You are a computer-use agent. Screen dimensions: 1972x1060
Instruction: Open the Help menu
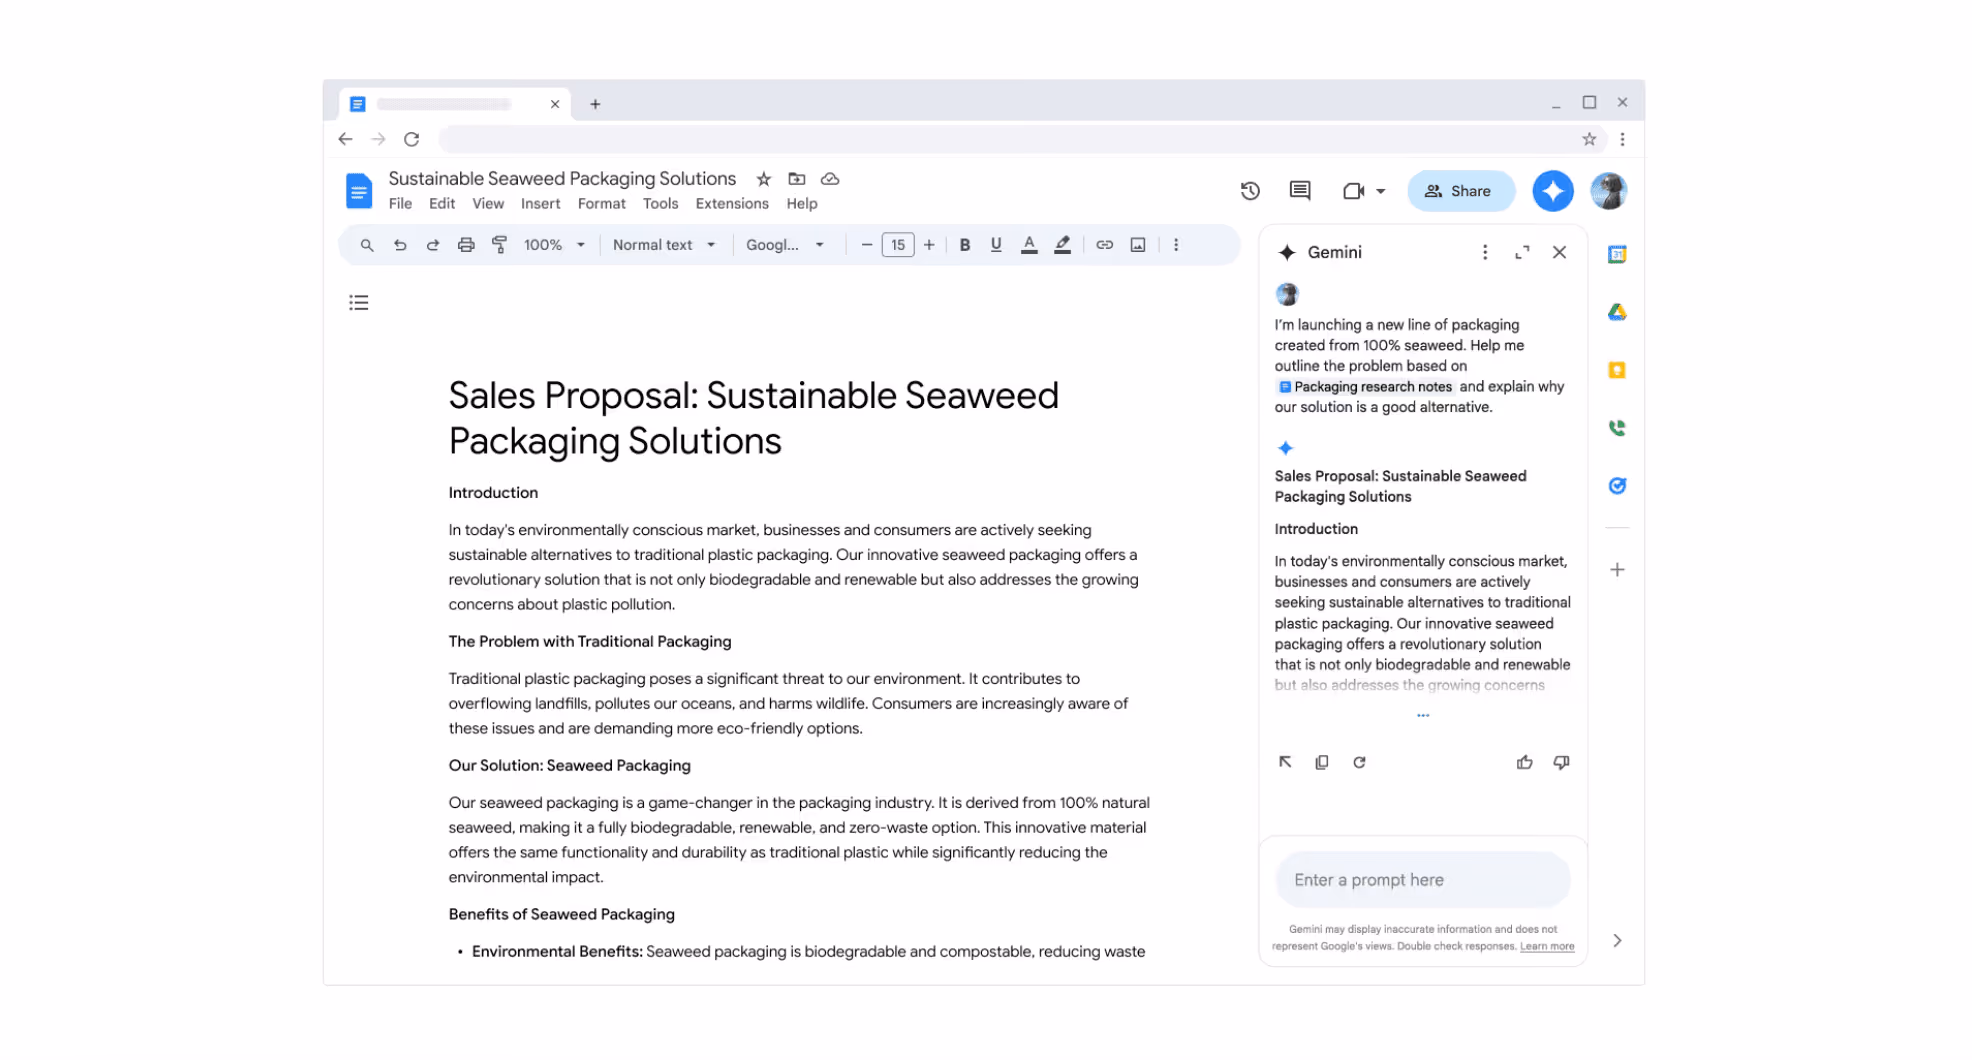pos(802,204)
